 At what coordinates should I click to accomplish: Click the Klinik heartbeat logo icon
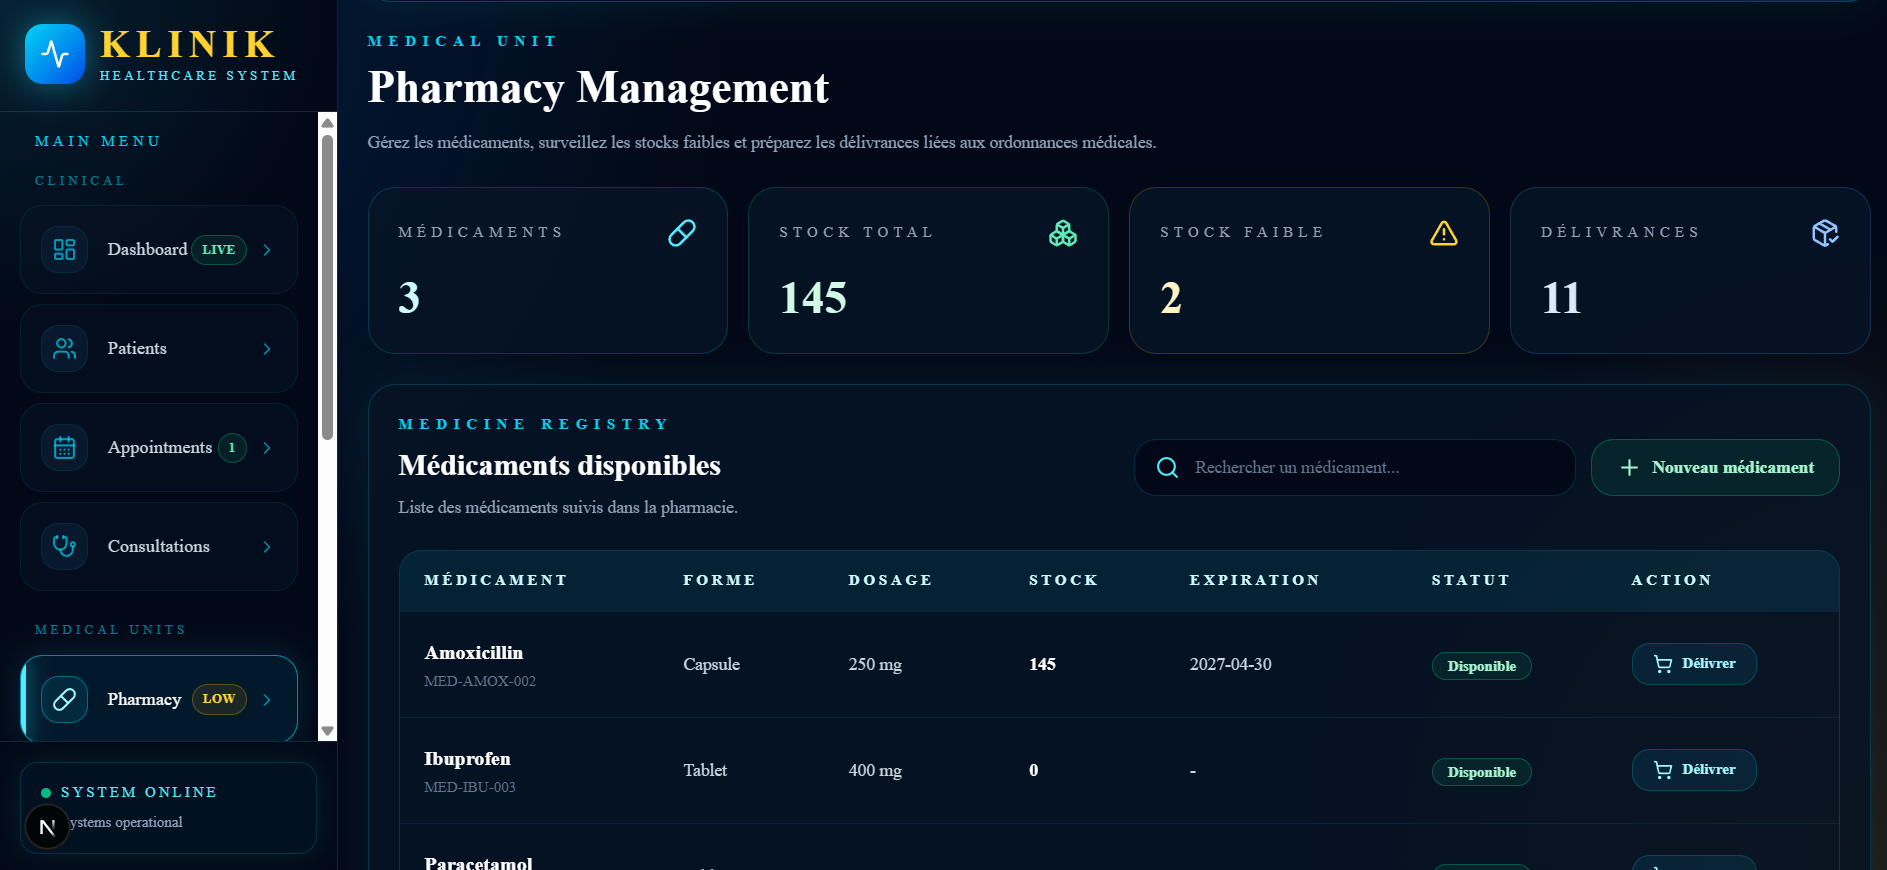pyautogui.click(x=55, y=54)
